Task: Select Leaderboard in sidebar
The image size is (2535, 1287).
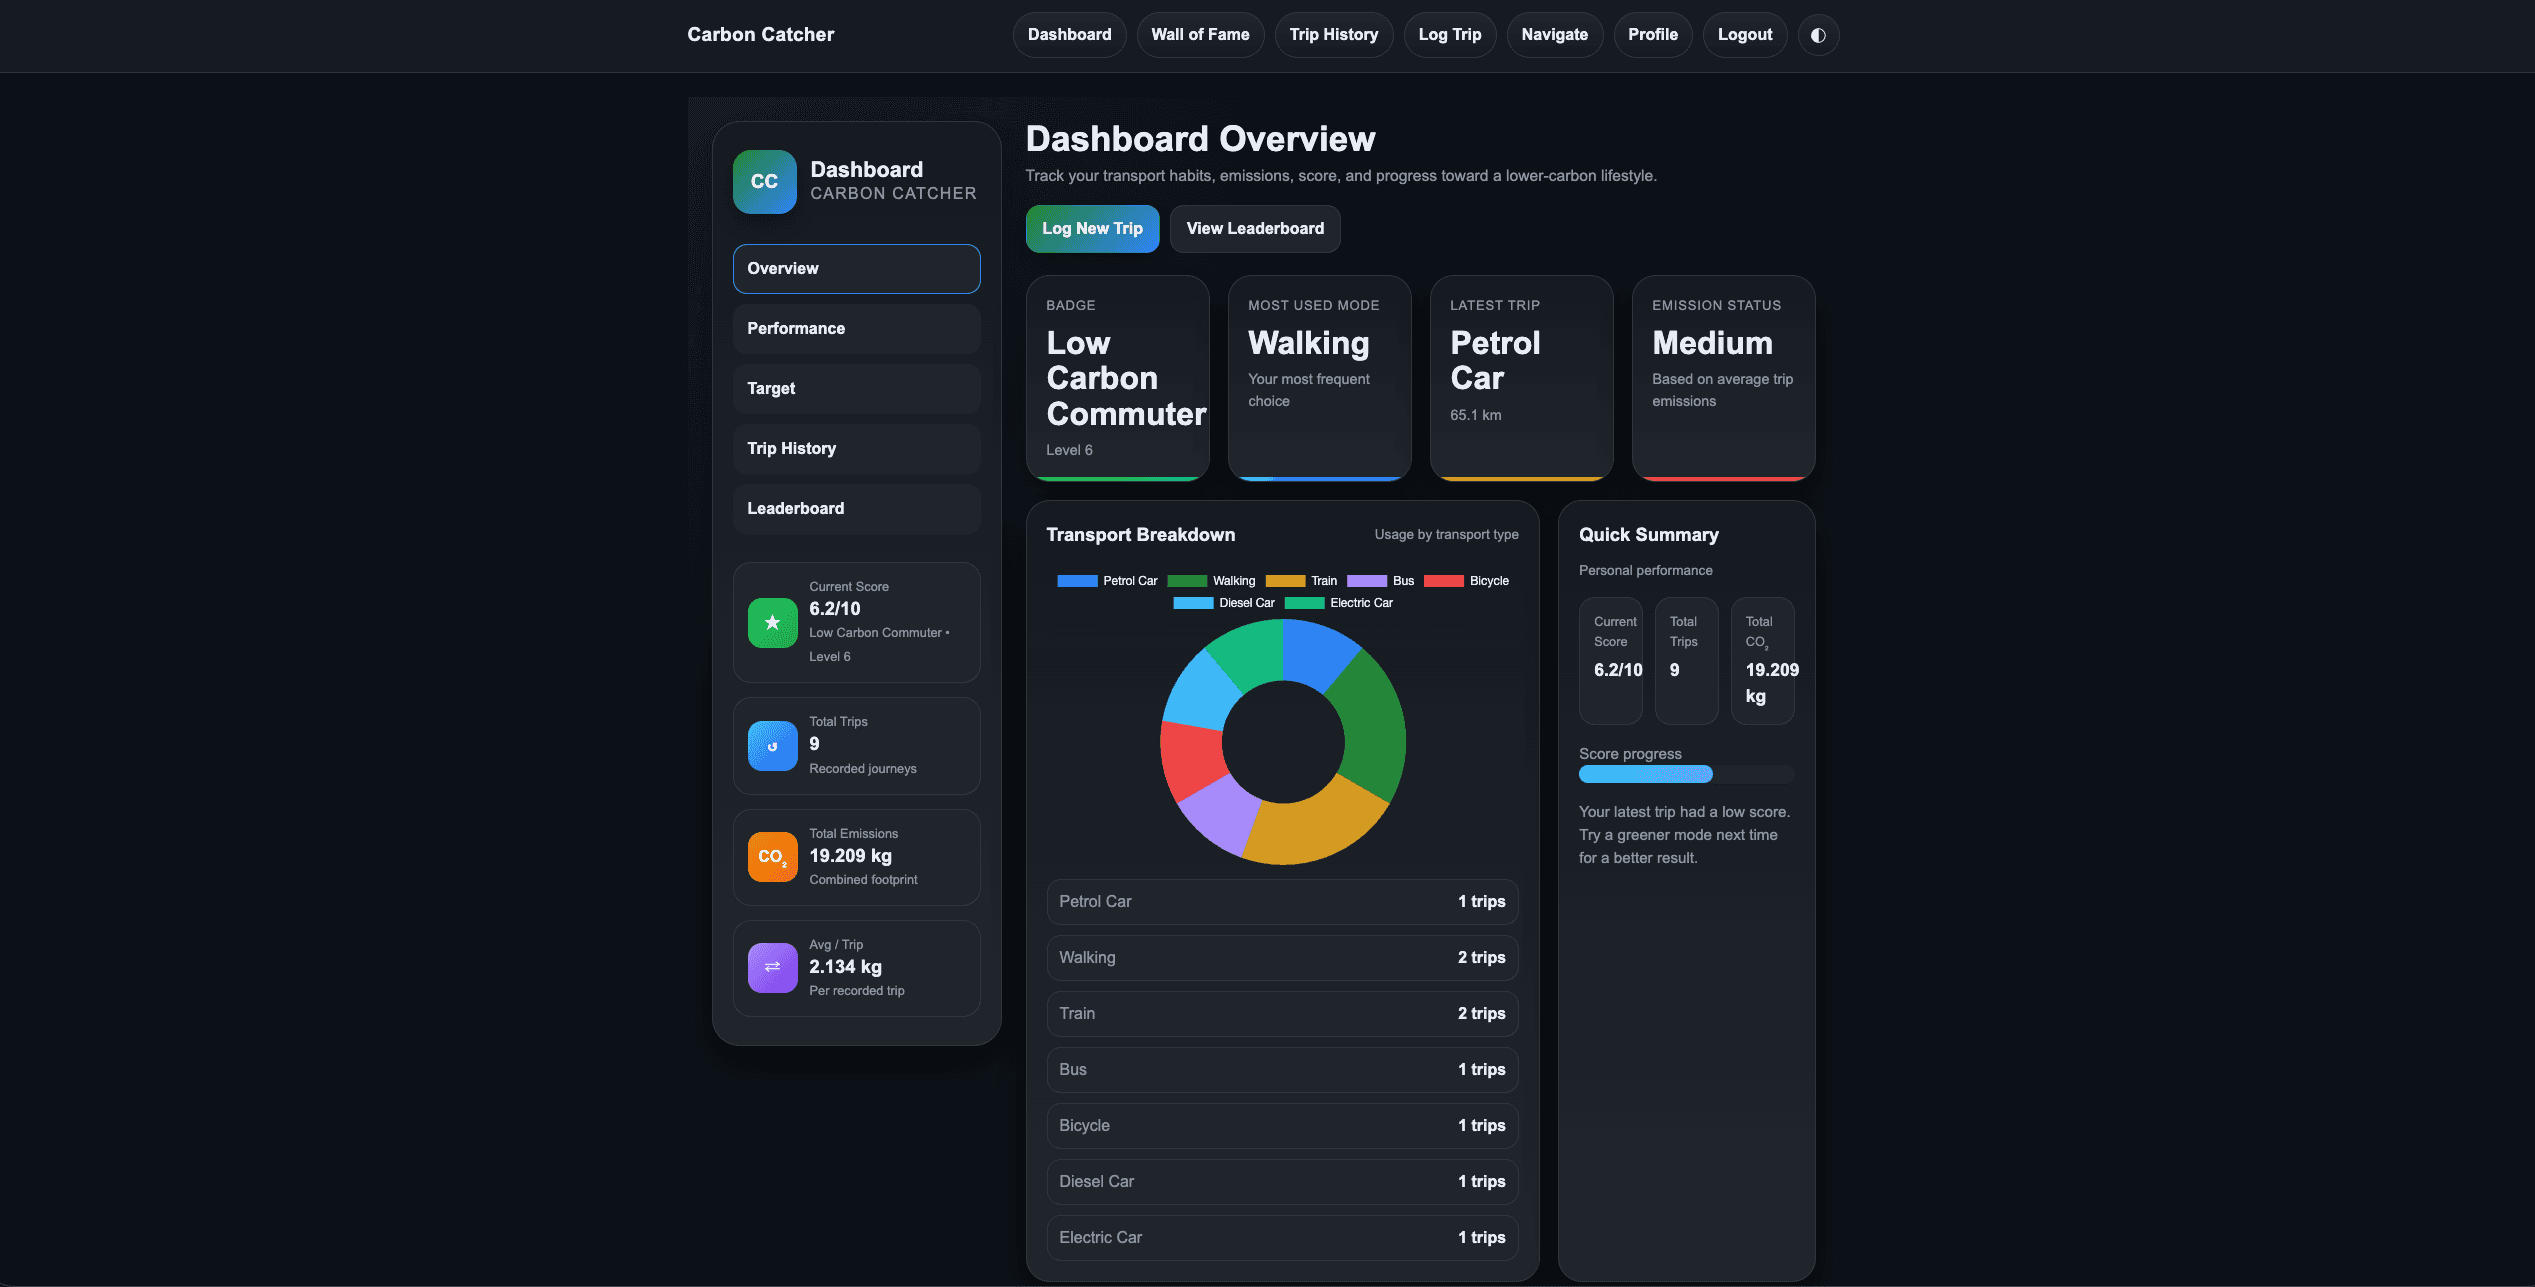Action: [857, 509]
